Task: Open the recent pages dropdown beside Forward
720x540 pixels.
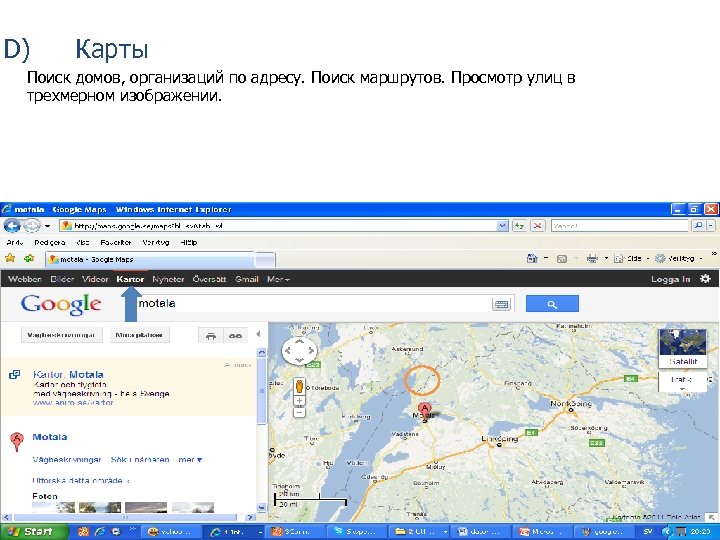Action: (47, 226)
